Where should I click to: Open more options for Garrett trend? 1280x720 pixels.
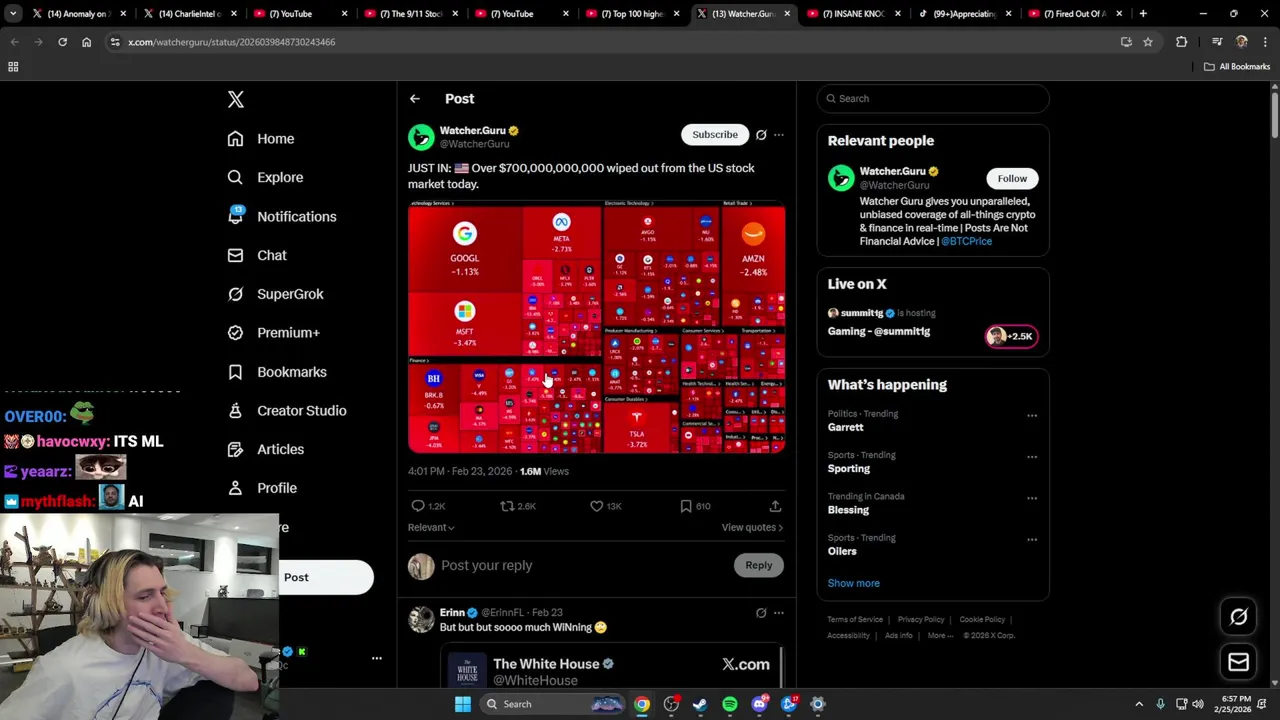pyautogui.click(x=1032, y=416)
